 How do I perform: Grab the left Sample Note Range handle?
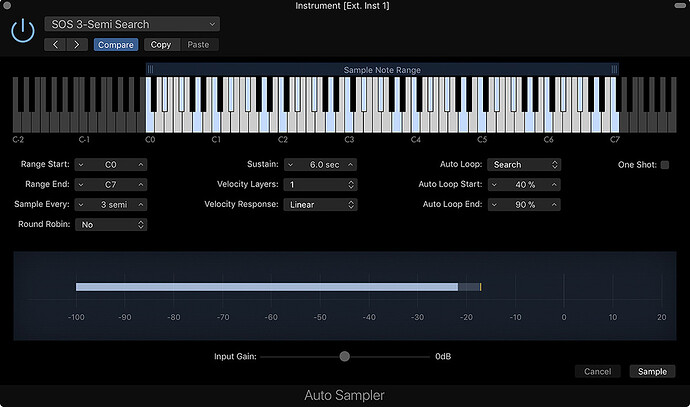150,70
